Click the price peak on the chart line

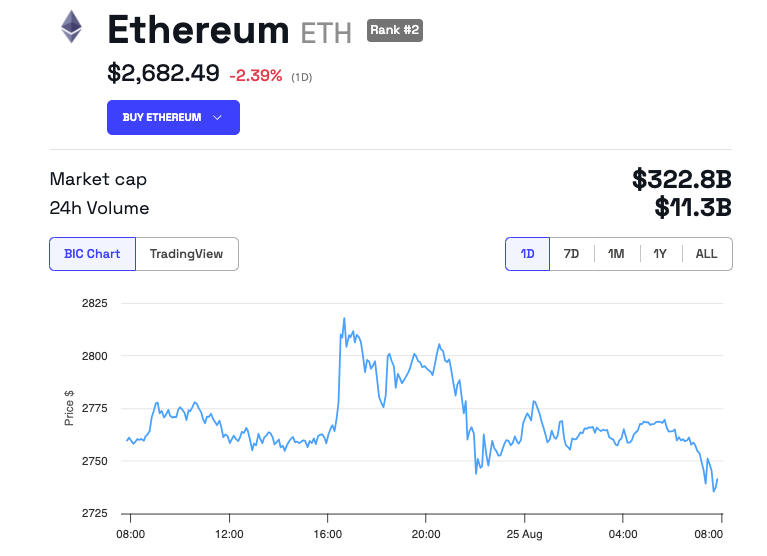(x=344, y=320)
